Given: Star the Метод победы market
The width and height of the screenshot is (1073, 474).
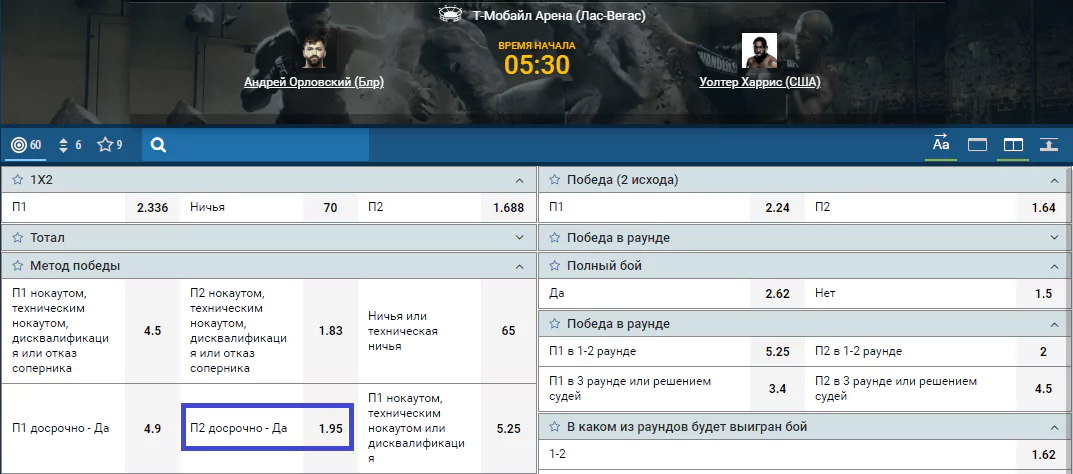Looking at the screenshot, I should click(x=17, y=266).
